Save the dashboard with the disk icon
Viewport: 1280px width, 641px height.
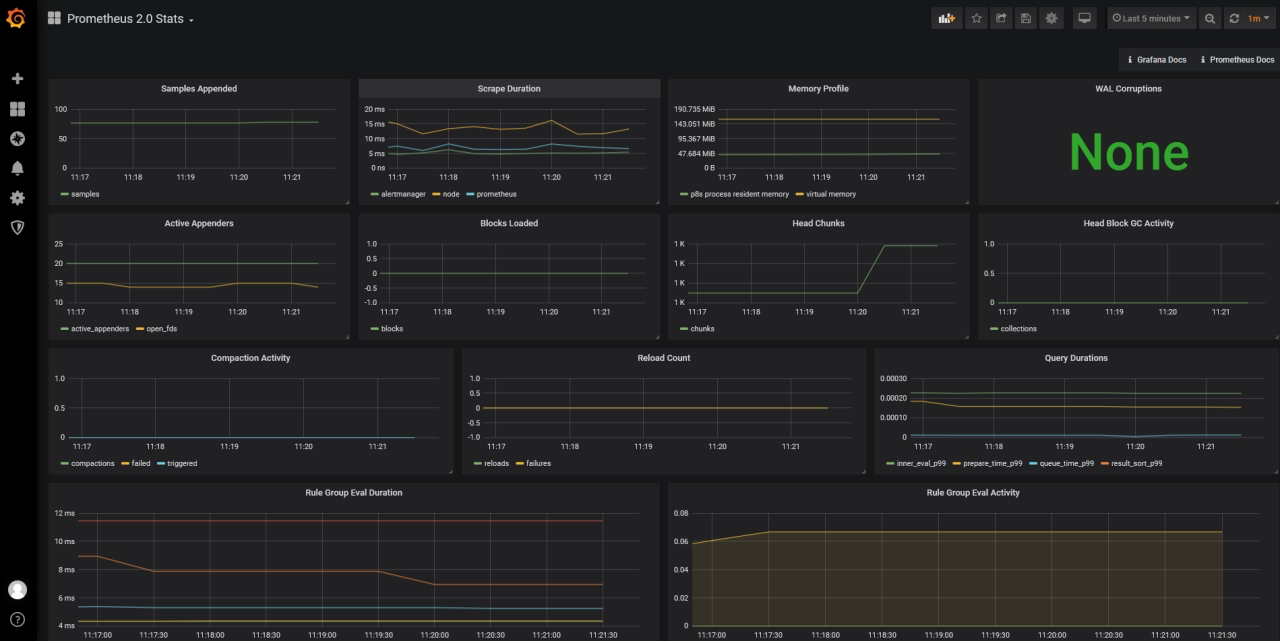1026,18
